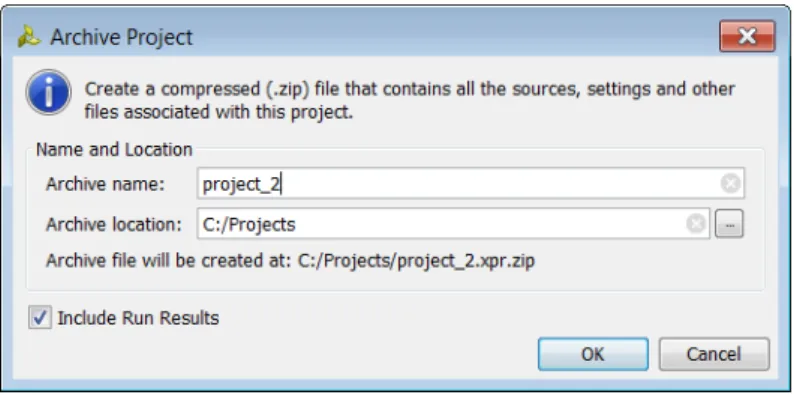794x395 pixels.
Task: Open the browse dialog with the ellipsis button
Action: pos(729,224)
